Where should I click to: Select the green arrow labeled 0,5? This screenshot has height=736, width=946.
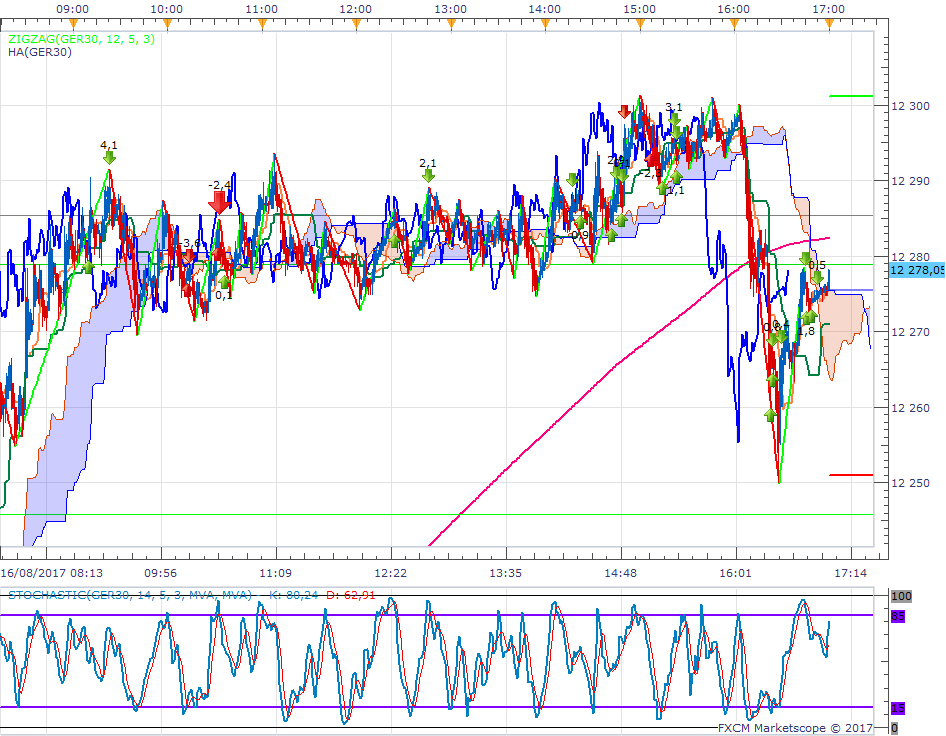817,277
